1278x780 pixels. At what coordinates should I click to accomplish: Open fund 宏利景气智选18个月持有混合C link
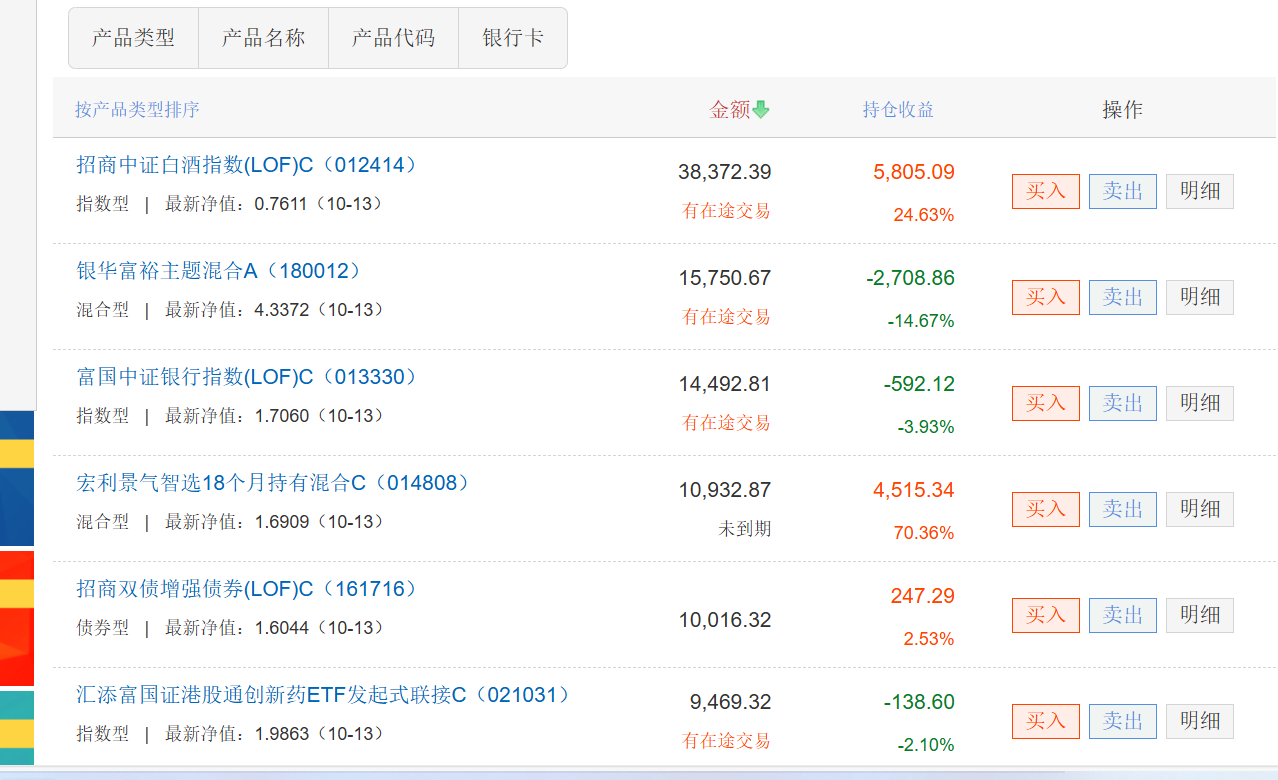click(273, 483)
